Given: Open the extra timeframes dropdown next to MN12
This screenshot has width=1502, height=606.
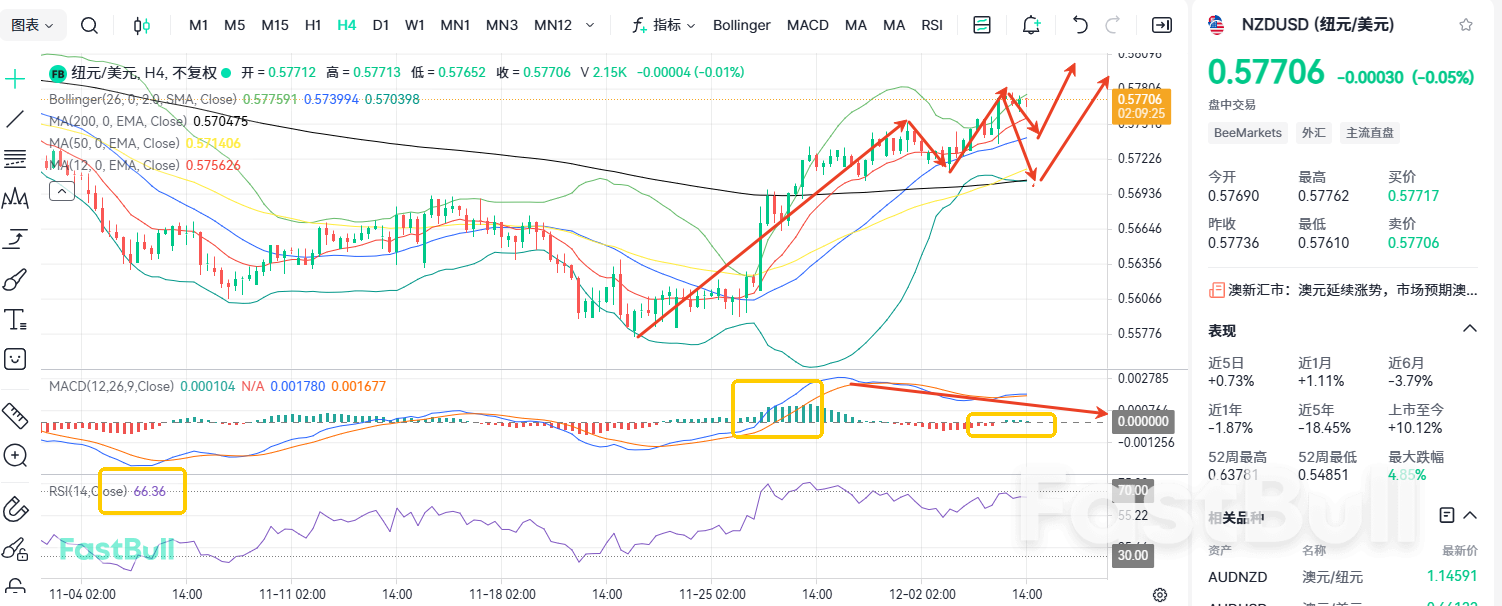Looking at the screenshot, I should tap(590, 24).
